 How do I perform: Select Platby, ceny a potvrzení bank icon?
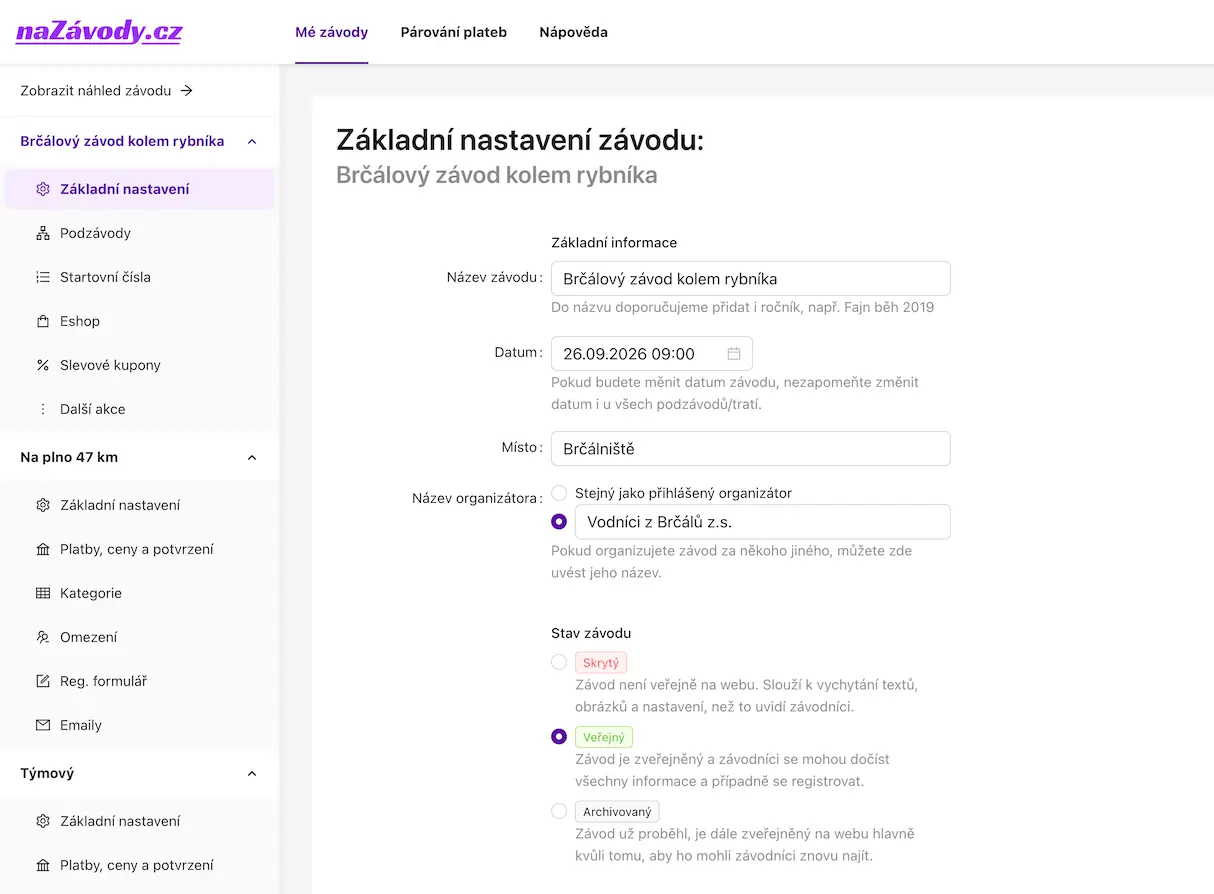pyautogui.click(x=41, y=549)
